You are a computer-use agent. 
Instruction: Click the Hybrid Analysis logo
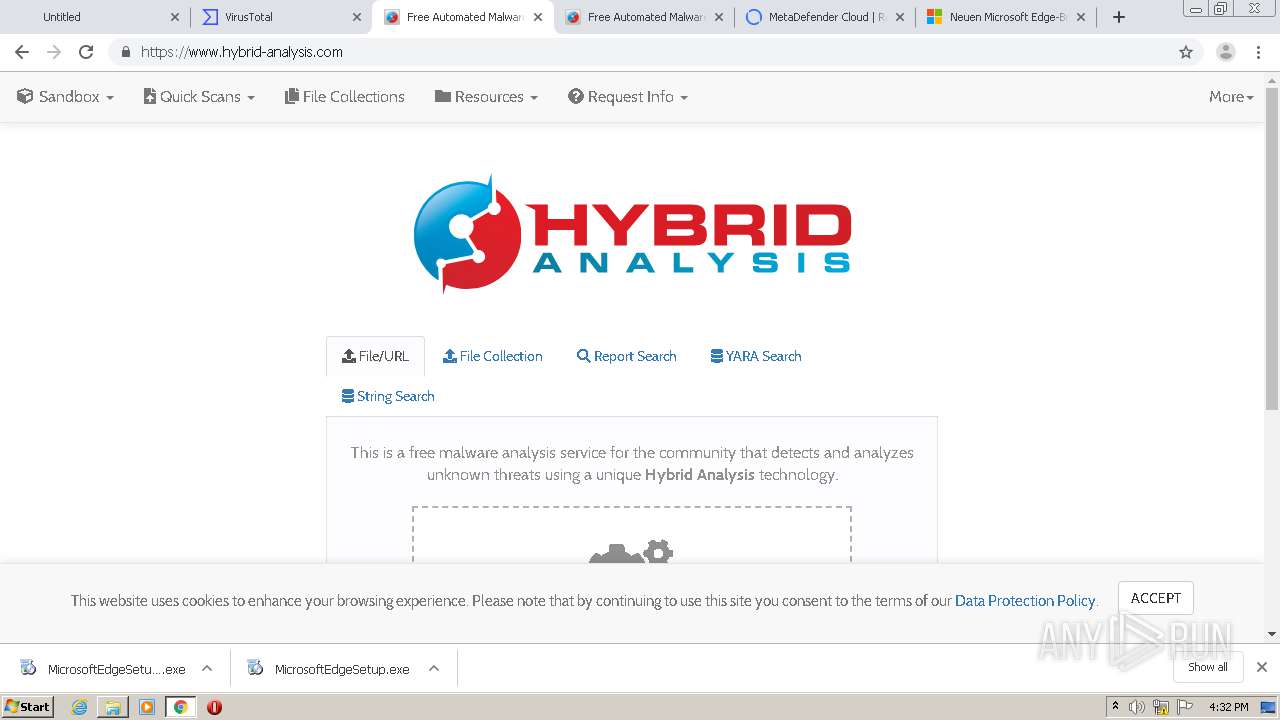pos(632,234)
